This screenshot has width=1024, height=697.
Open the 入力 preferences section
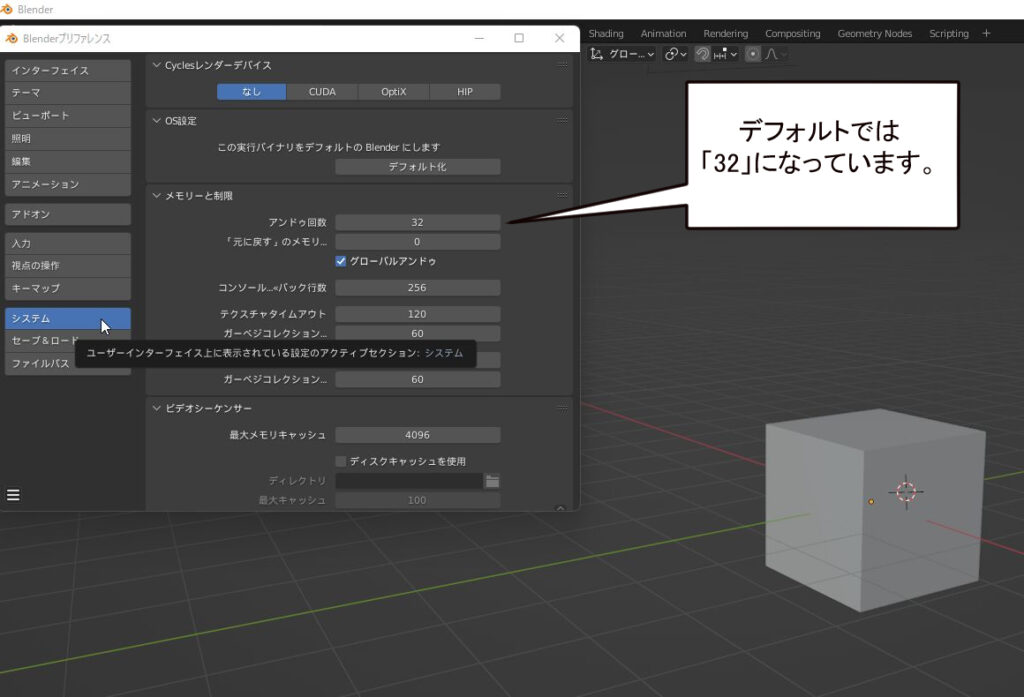coord(68,244)
